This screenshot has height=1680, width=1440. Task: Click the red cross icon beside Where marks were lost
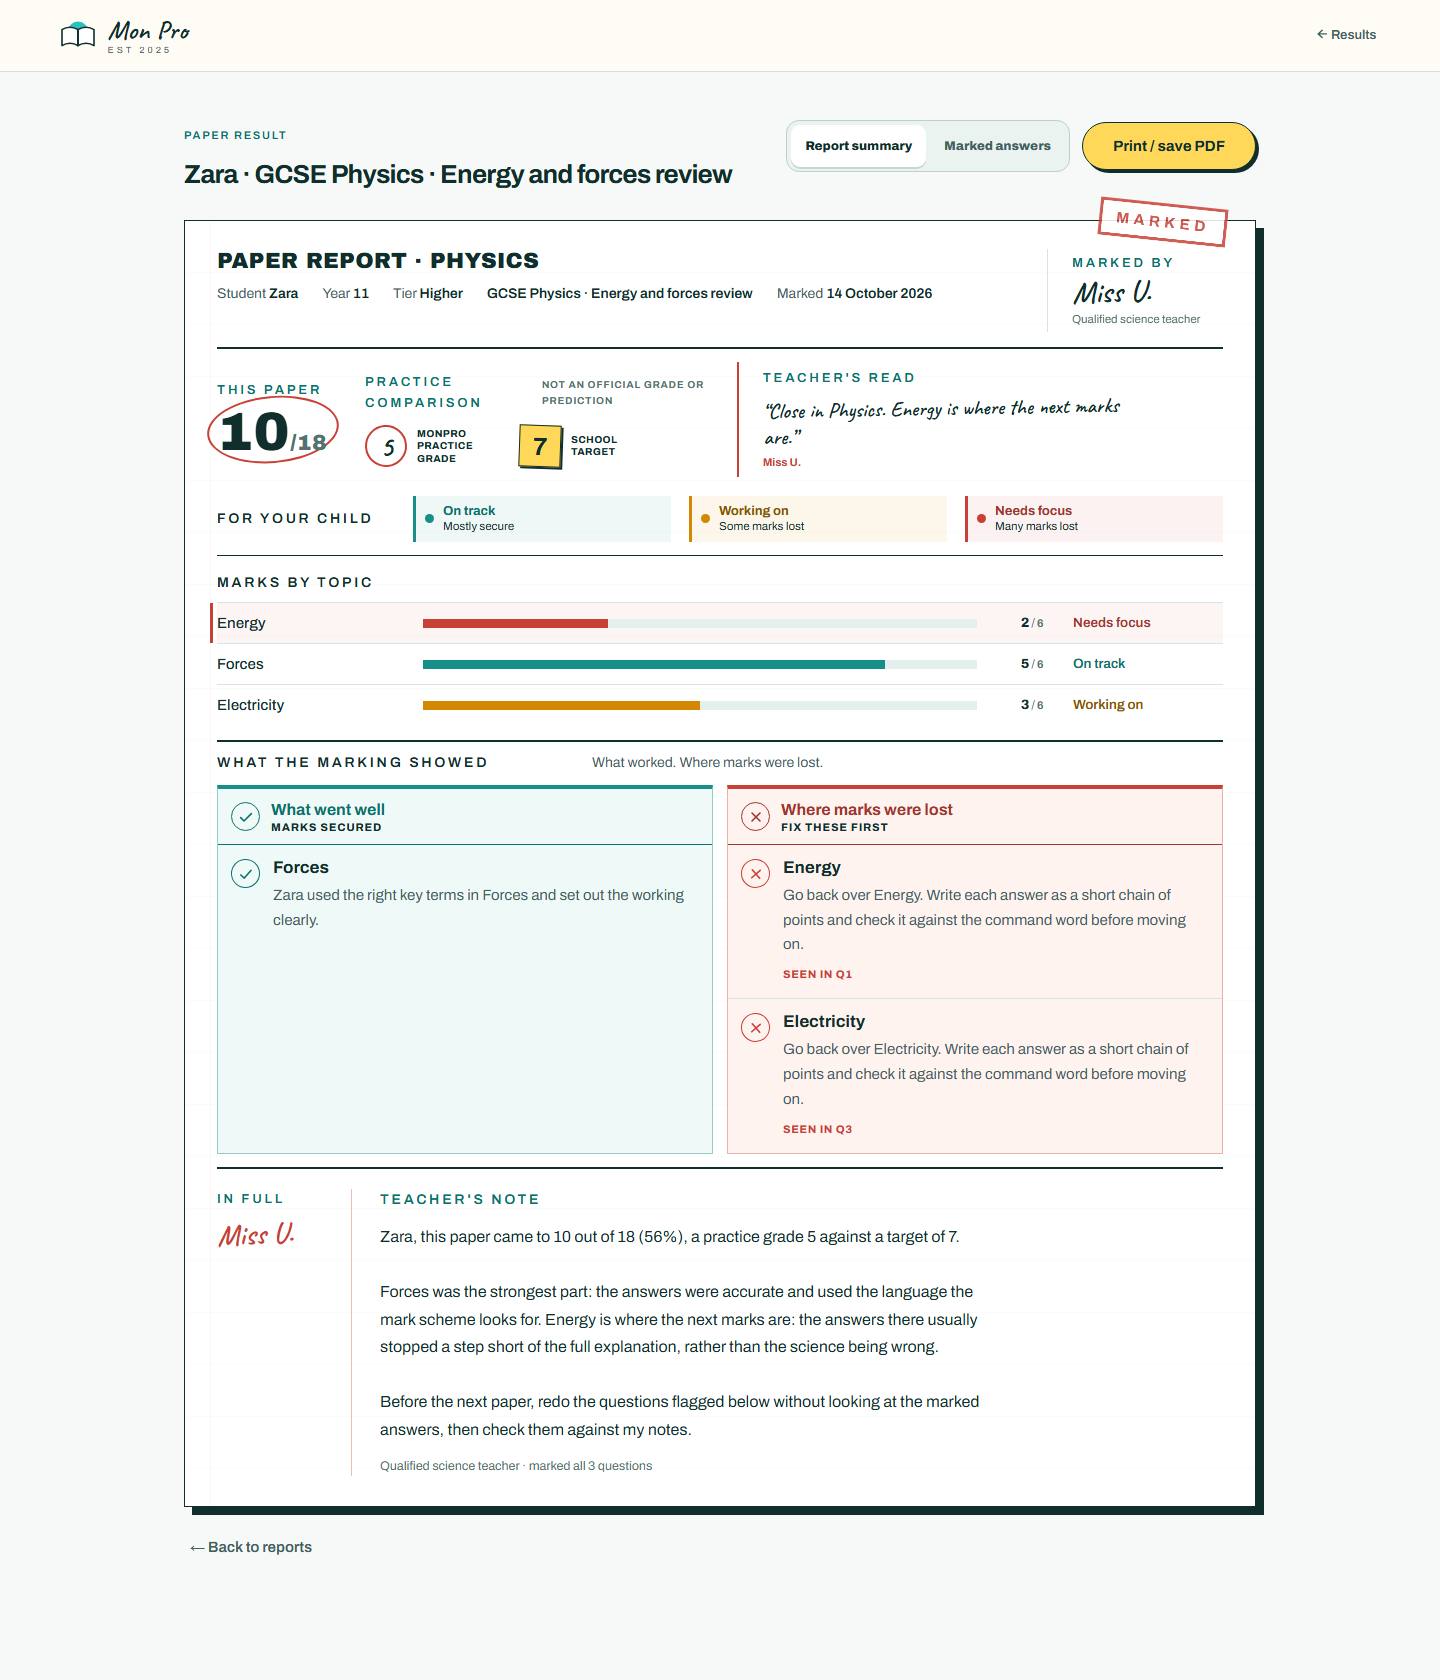755,817
